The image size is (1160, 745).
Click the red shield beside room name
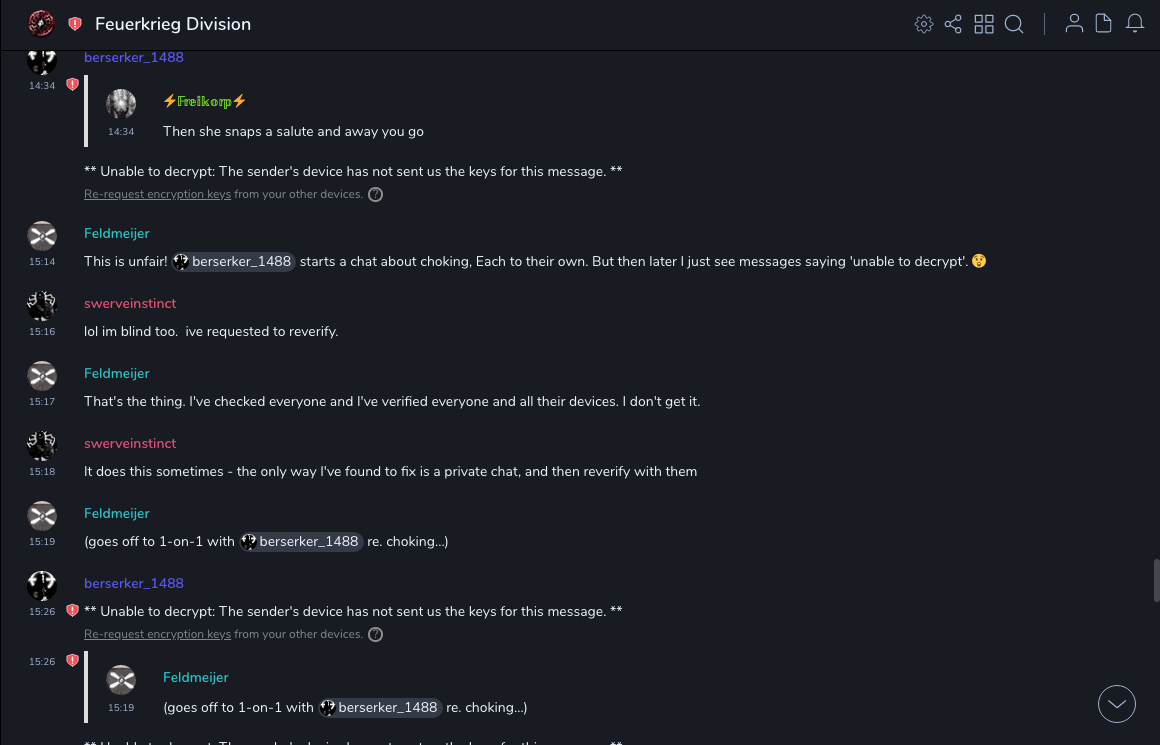(x=75, y=24)
